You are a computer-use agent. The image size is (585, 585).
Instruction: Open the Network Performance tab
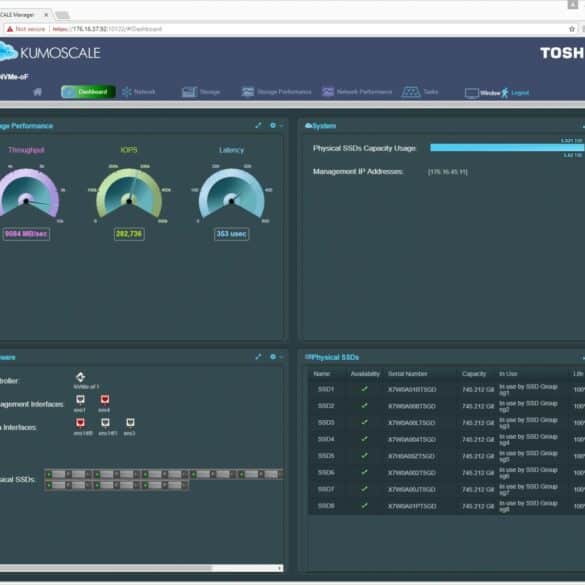357,92
